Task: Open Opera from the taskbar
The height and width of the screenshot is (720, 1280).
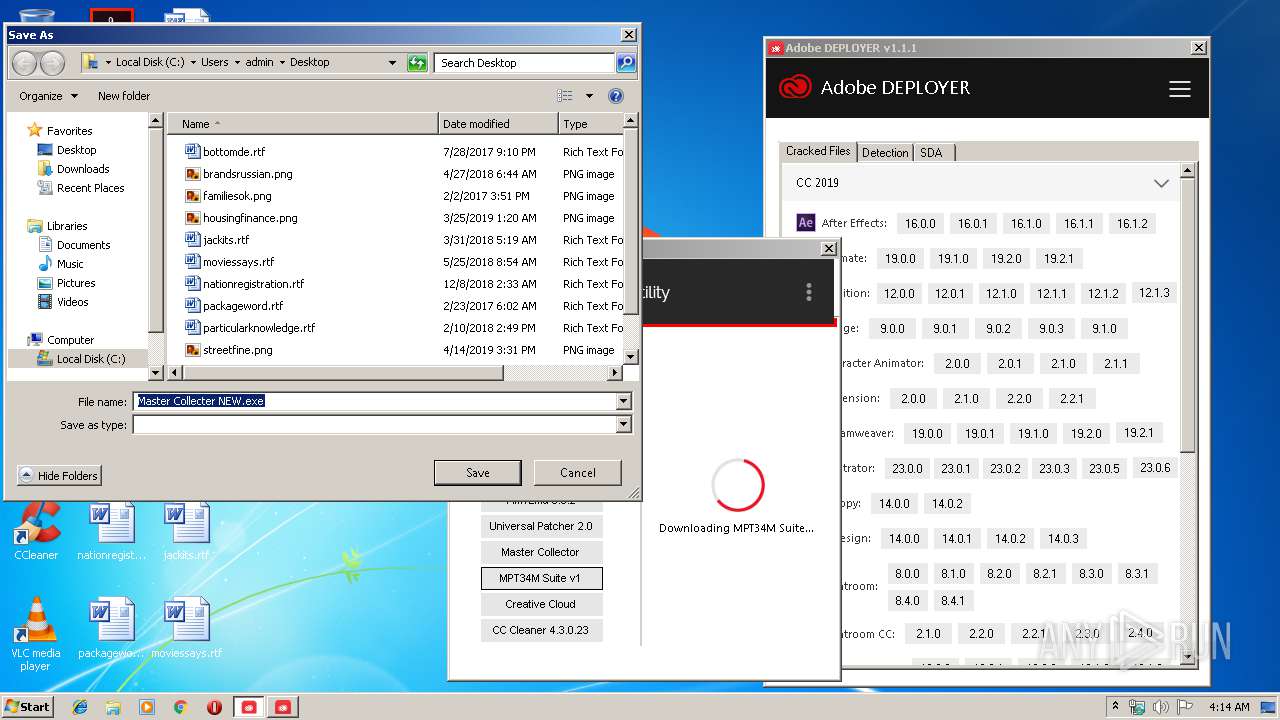Action: pos(214,707)
